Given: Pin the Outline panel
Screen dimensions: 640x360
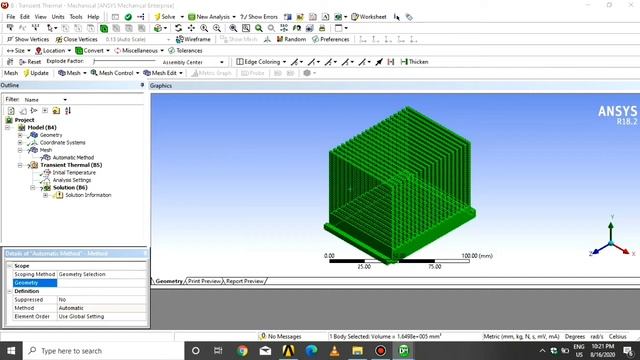Looking at the screenshot, I should [x=142, y=85].
